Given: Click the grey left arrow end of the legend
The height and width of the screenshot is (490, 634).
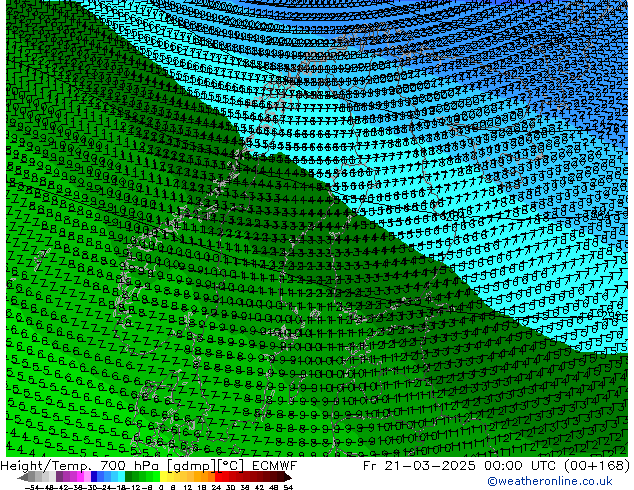Looking at the screenshot, I should 23,477.
